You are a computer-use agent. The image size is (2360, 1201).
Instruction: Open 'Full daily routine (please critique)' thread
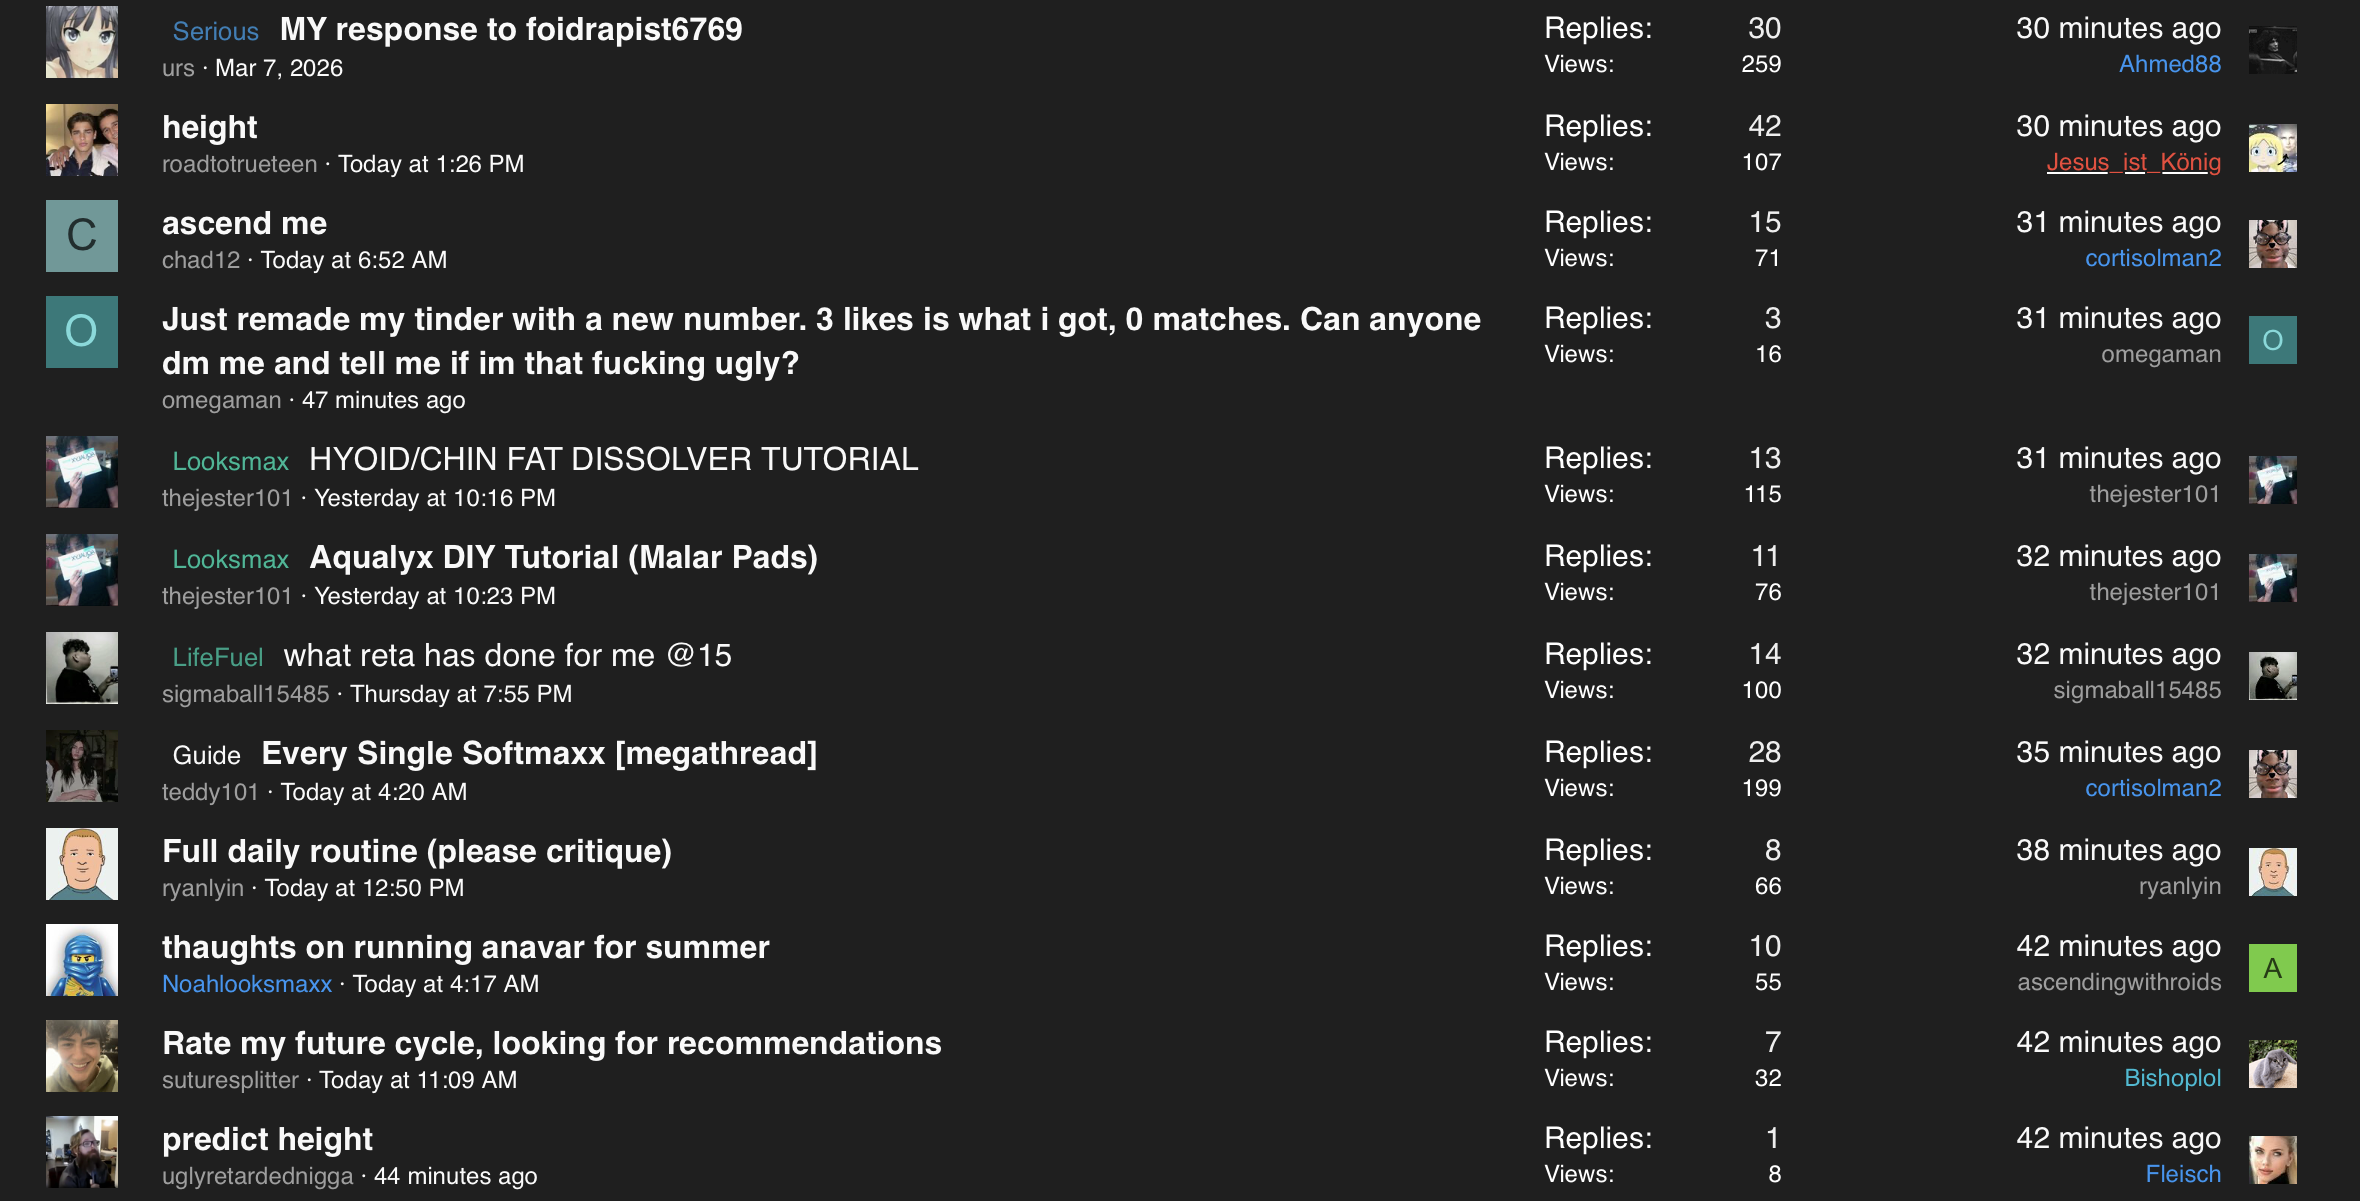click(x=416, y=851)
